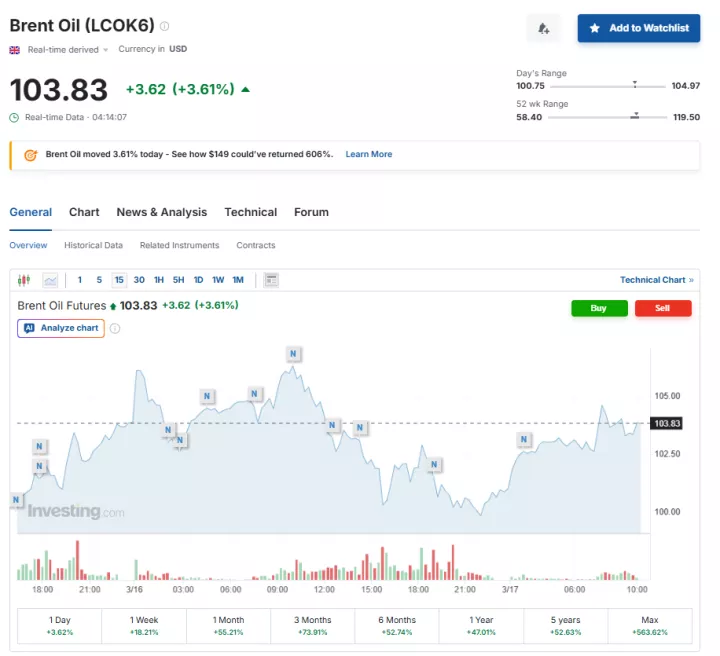Screen dimensions: 720x656
Task: Click the target icon in promo banner
Action: click(x=29, y=155)
